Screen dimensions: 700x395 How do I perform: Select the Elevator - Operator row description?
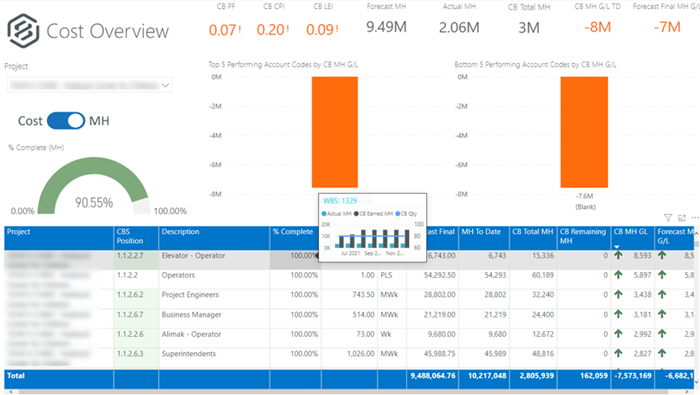tap(193, 256)
